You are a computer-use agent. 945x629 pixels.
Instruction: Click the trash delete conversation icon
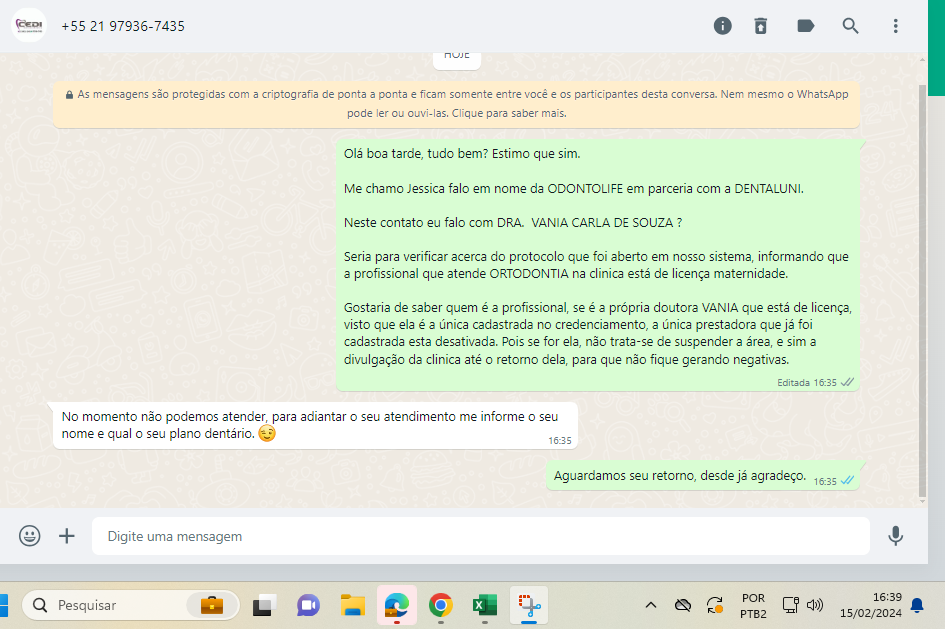(761, 26)
